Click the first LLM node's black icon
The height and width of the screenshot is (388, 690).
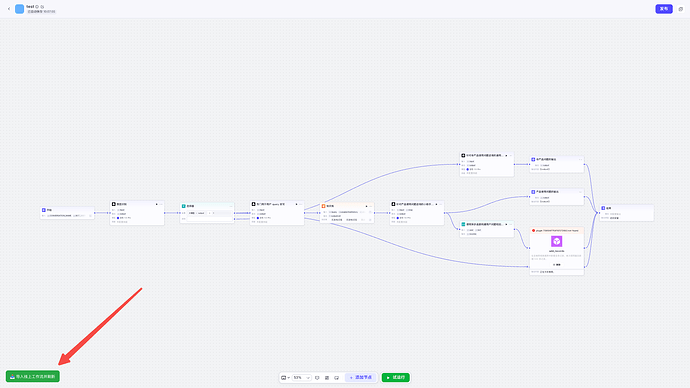tap(114, 204)
